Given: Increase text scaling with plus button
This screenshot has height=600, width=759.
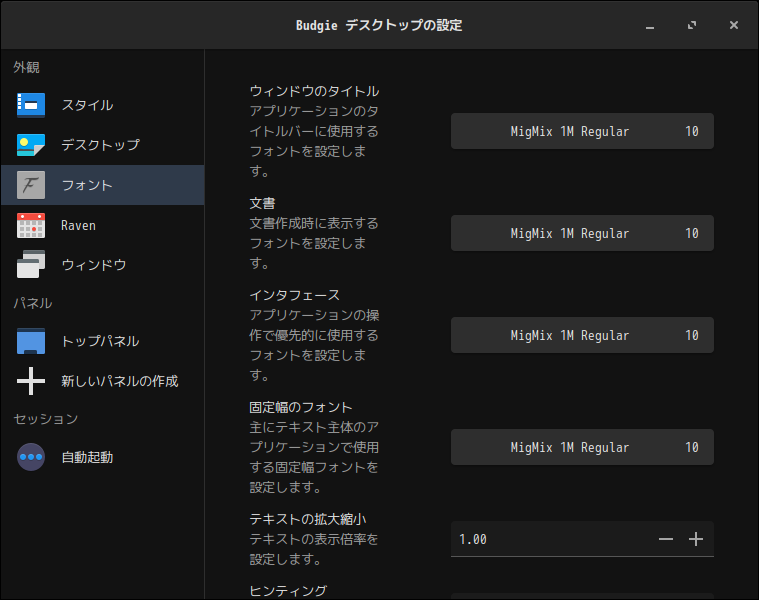Looking at the screenshot, I should (696, 539).
